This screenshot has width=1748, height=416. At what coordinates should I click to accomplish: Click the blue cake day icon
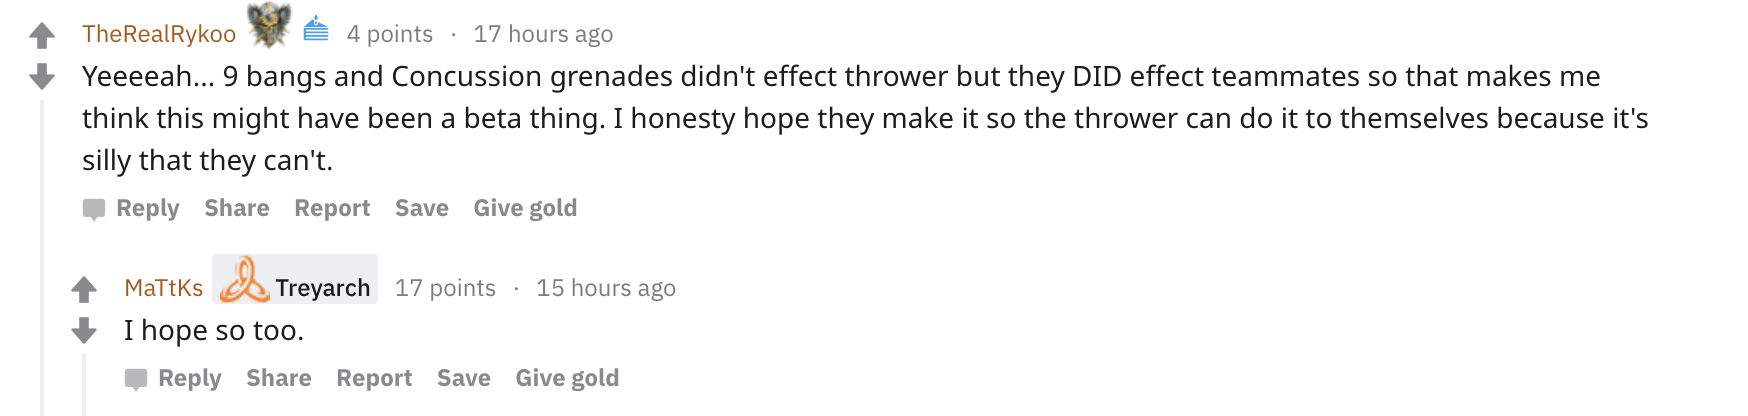pos(316,29)
